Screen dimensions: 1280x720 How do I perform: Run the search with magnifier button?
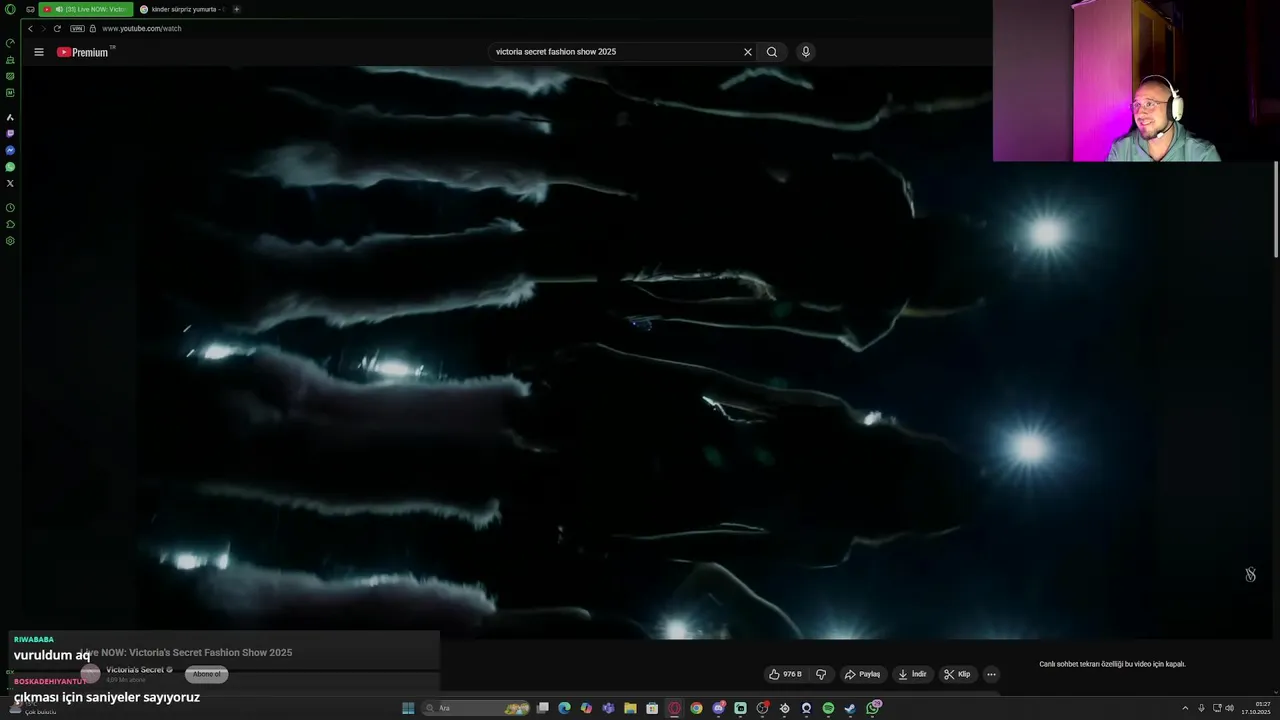pyautogui.click(x=772, y=52)
